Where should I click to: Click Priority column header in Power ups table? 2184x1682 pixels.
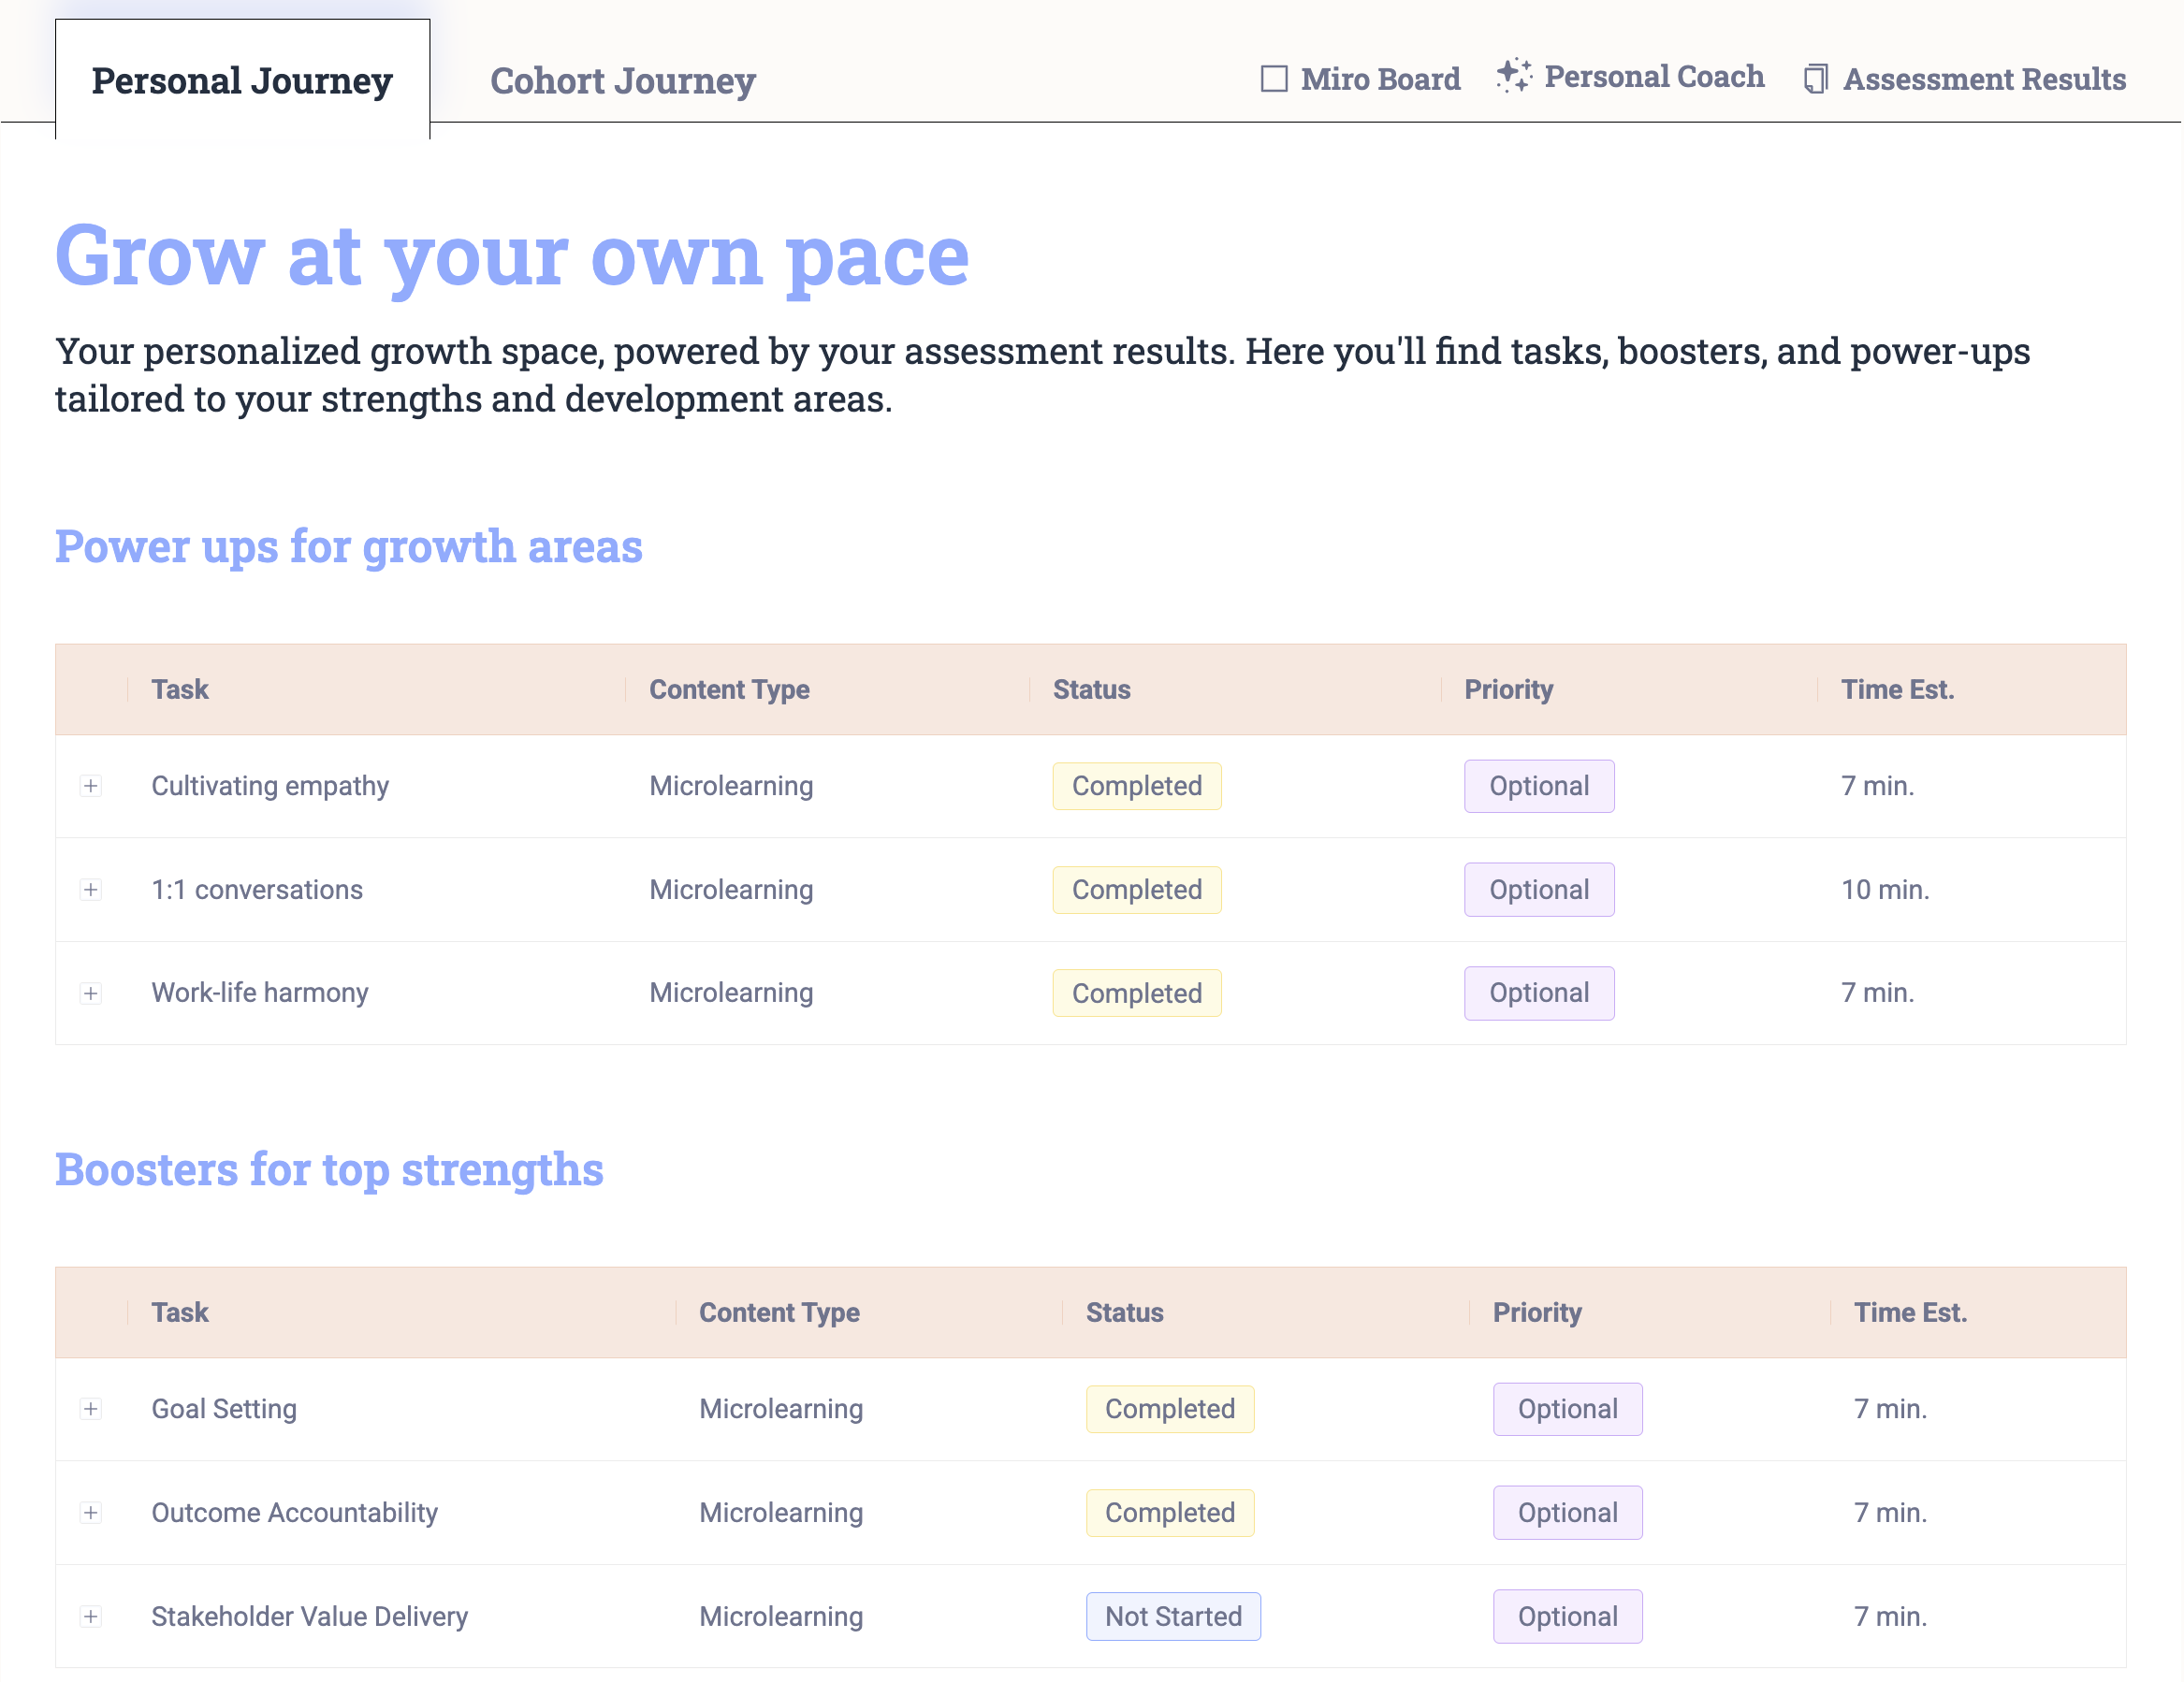pyautogui.click(x=1508, y=689)
